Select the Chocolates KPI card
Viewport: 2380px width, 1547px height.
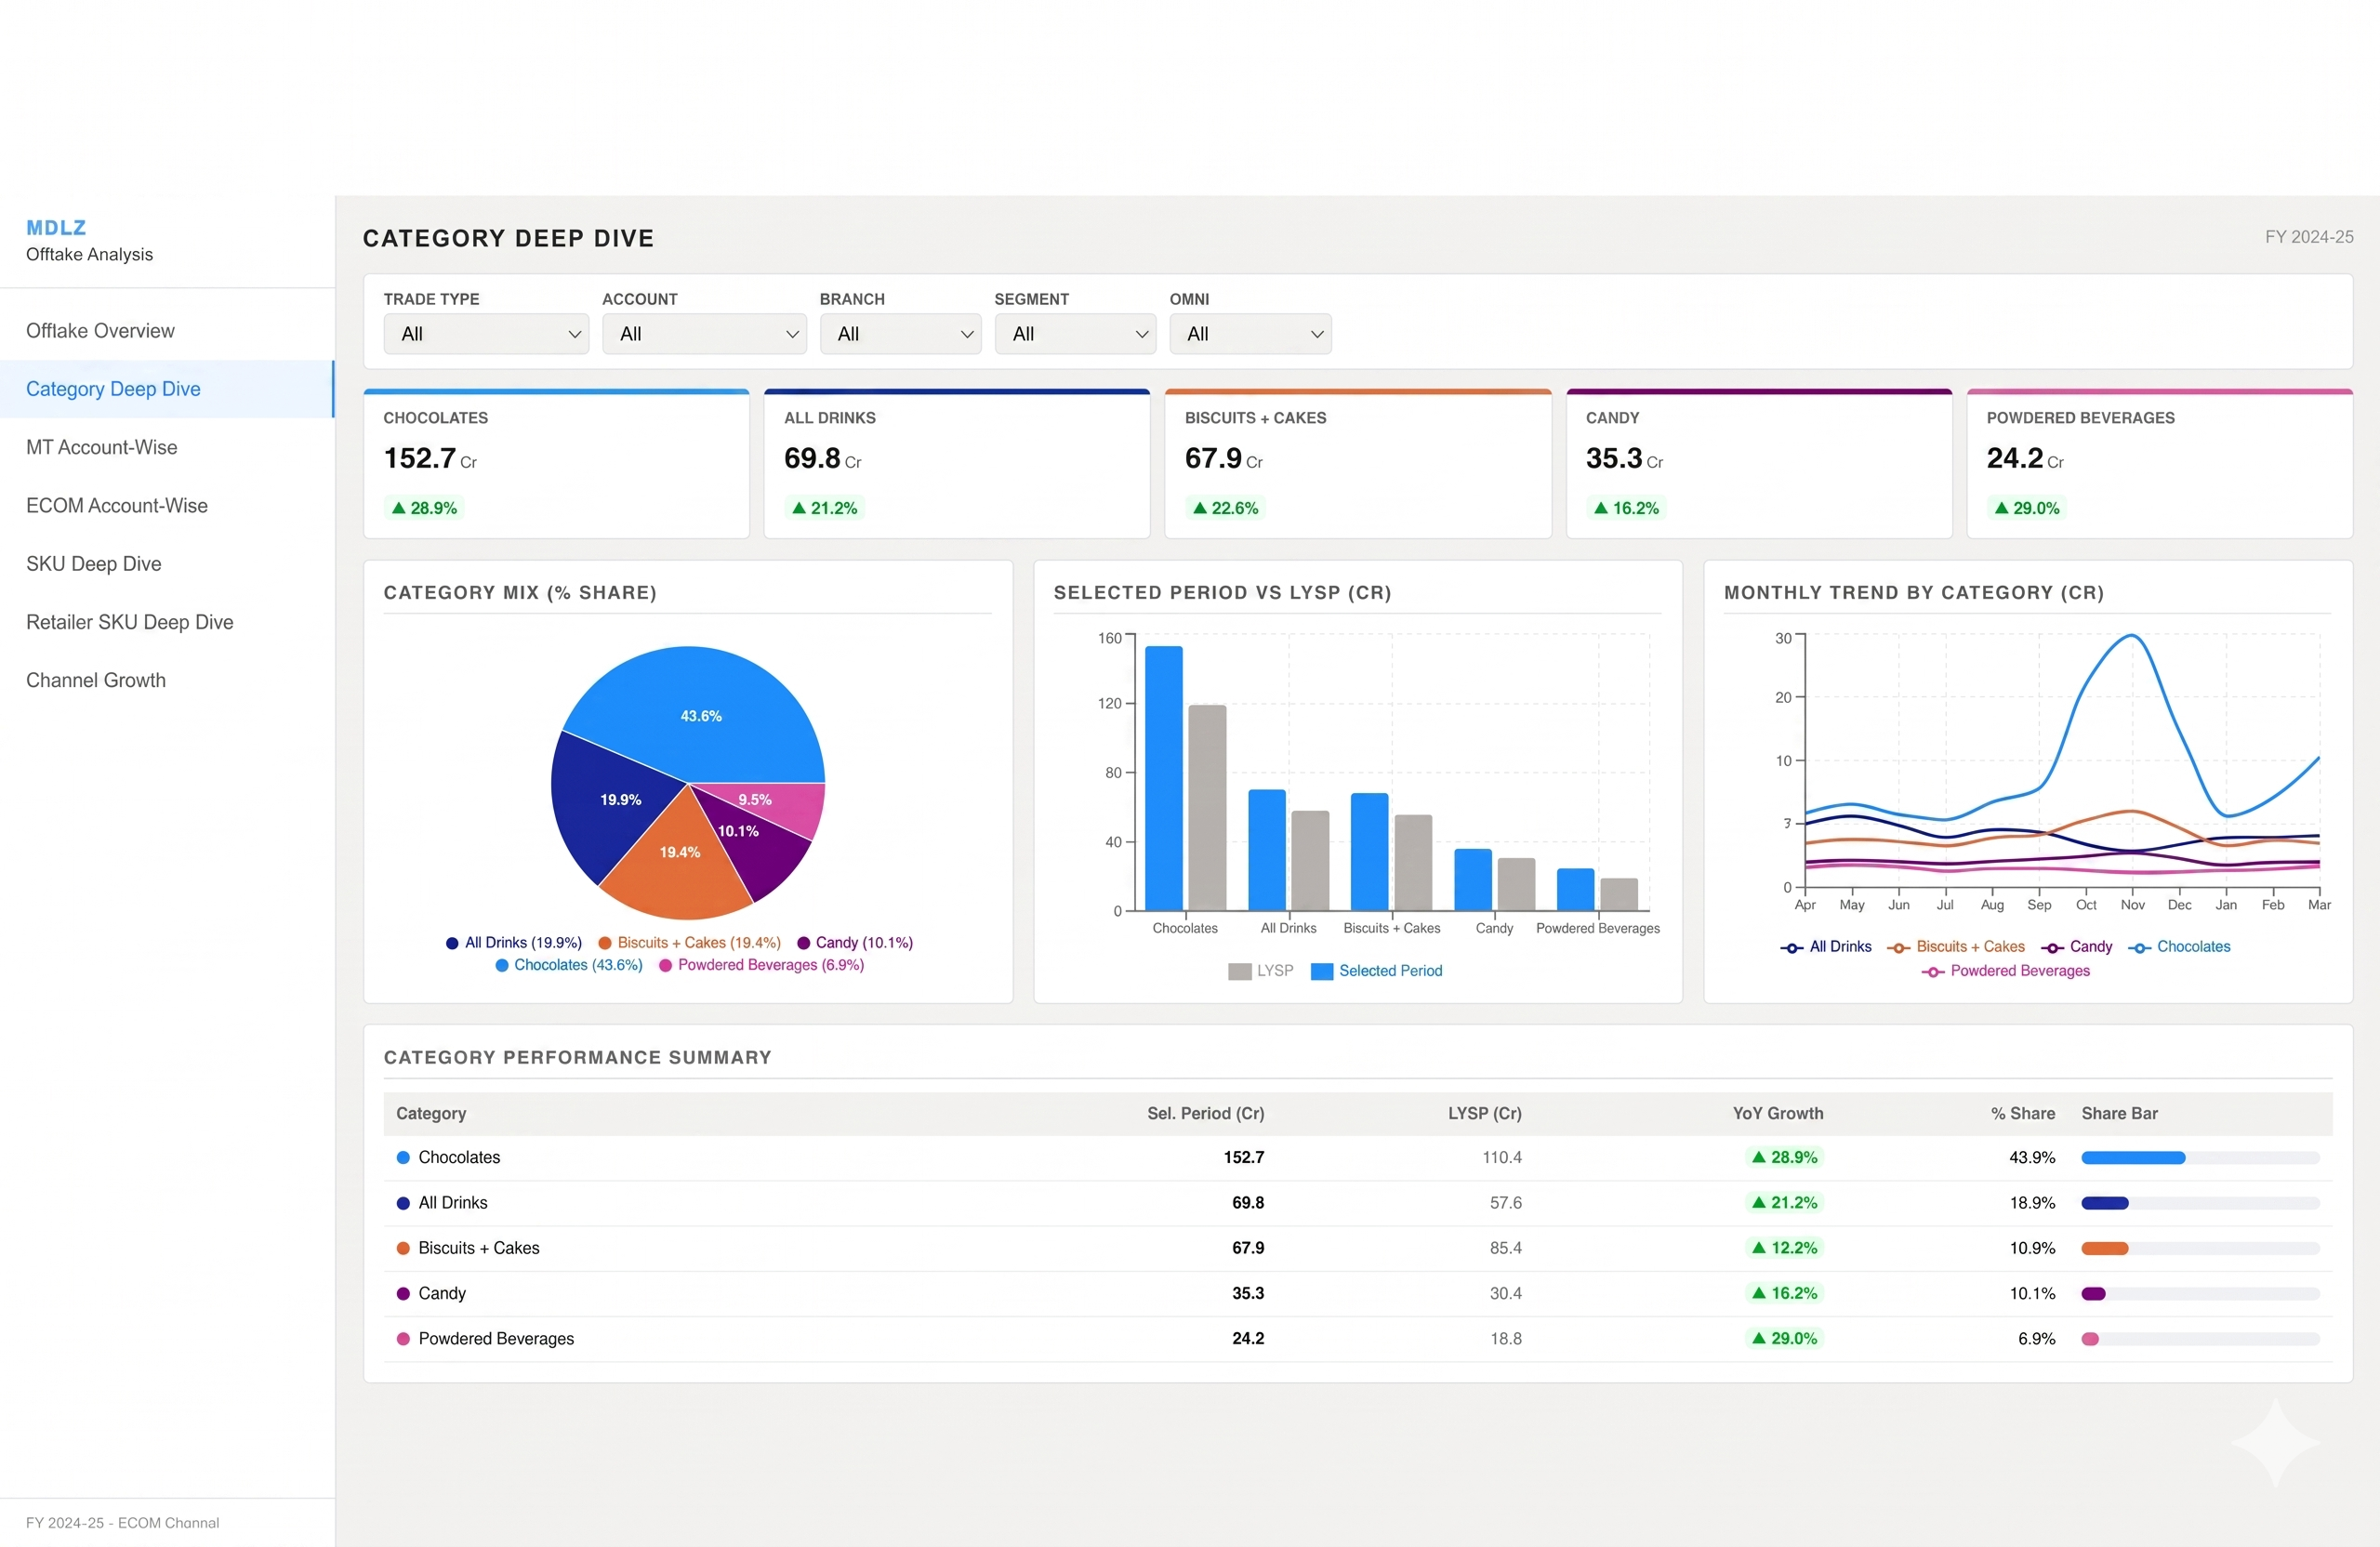[556, 464]
